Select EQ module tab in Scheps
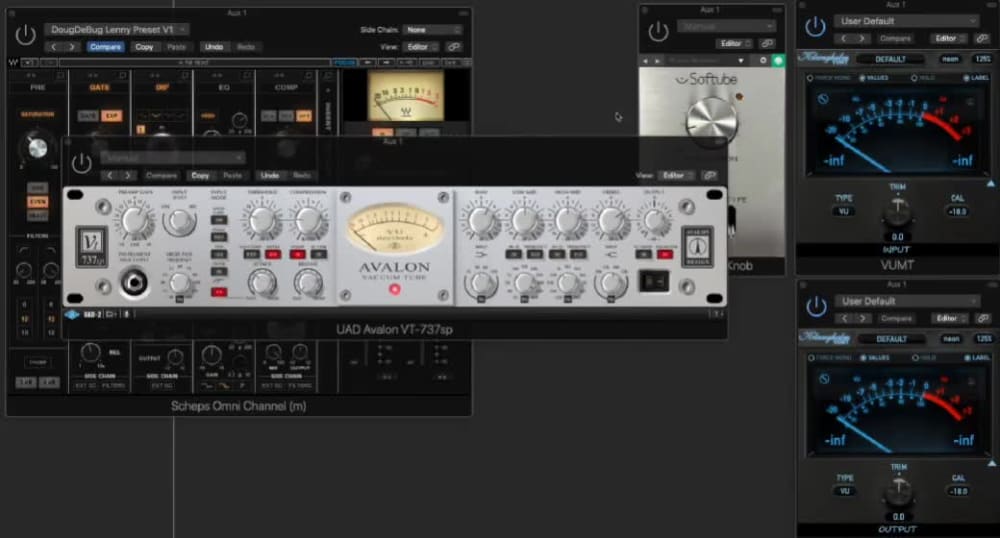1000x538 pixels. pos(224,87)
